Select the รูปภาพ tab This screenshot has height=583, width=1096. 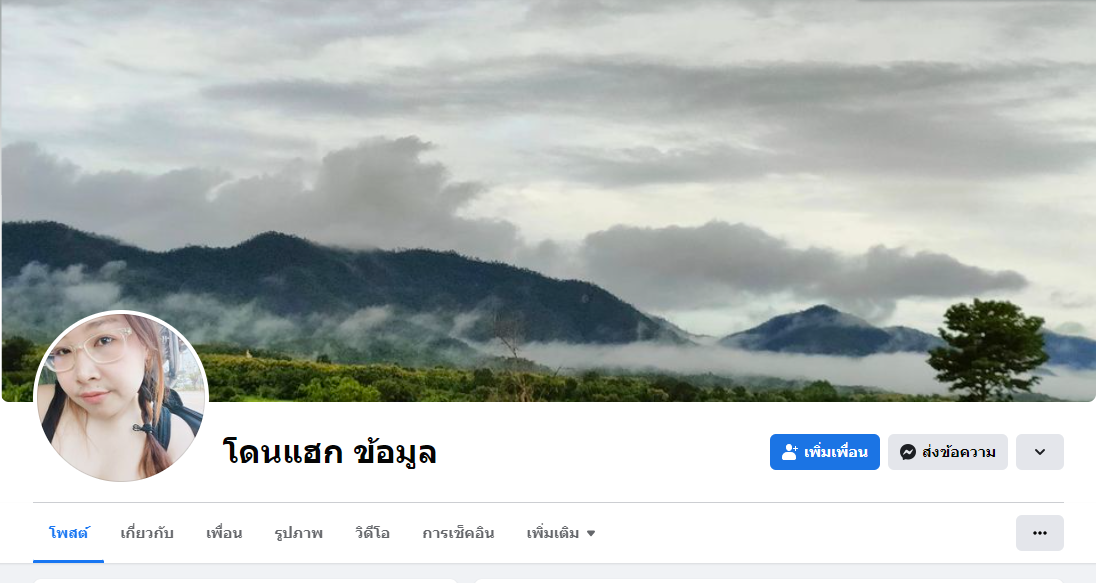(x=298, y=533)
